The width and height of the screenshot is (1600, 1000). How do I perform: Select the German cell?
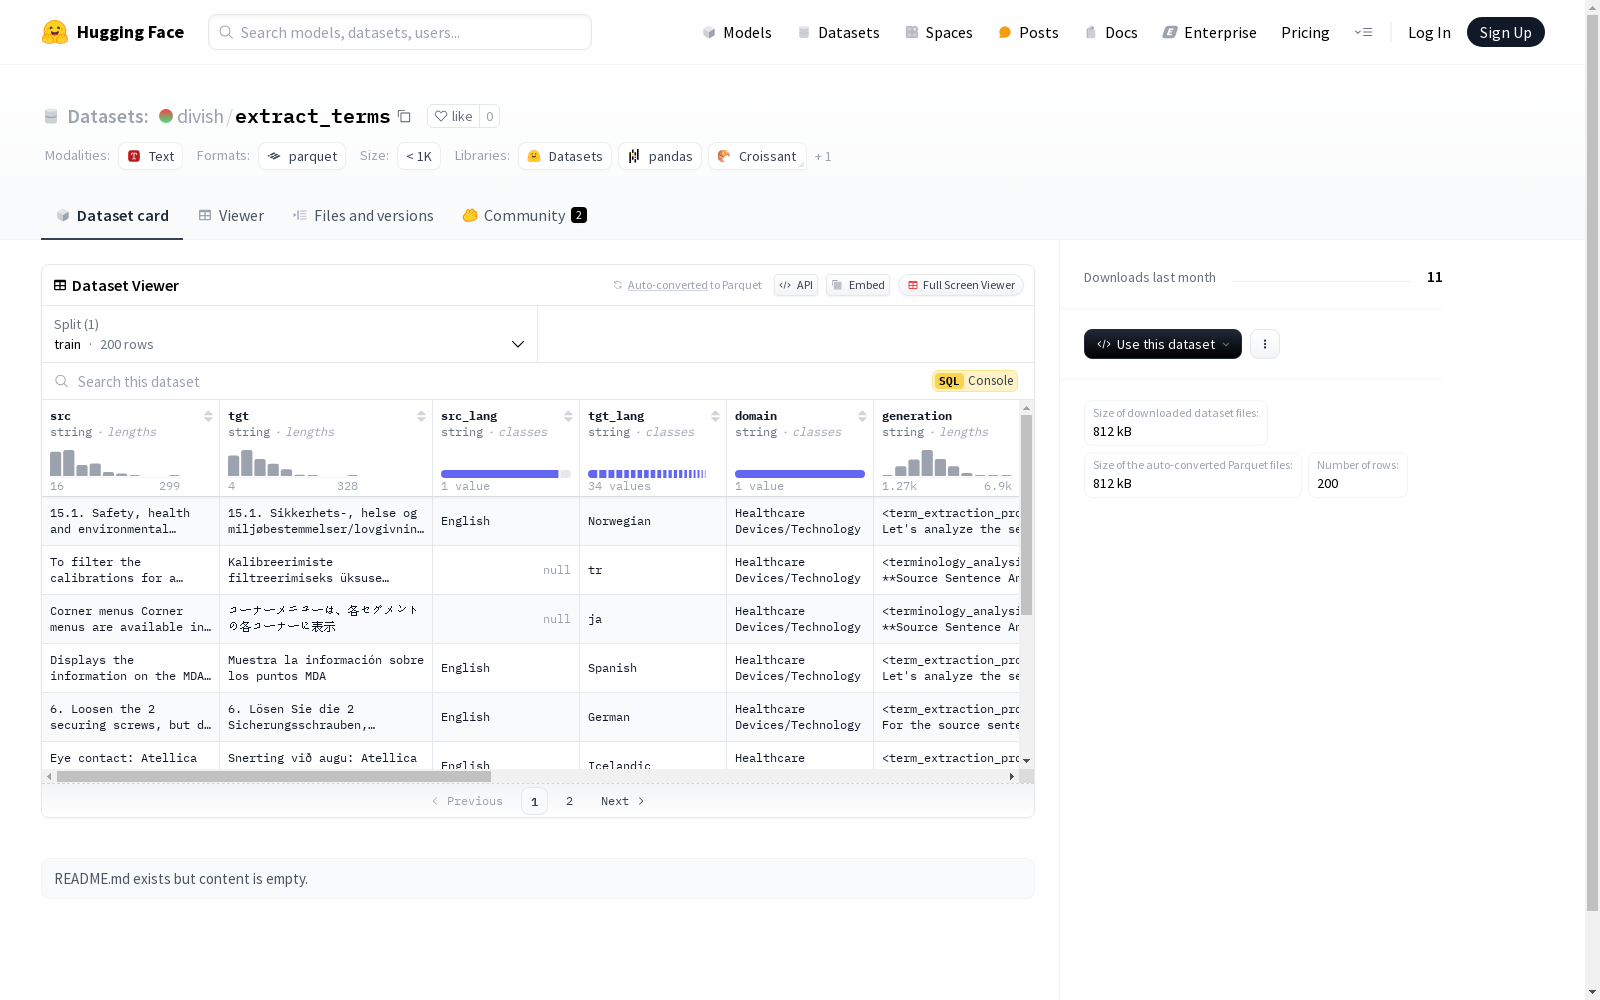click(653, 717)
